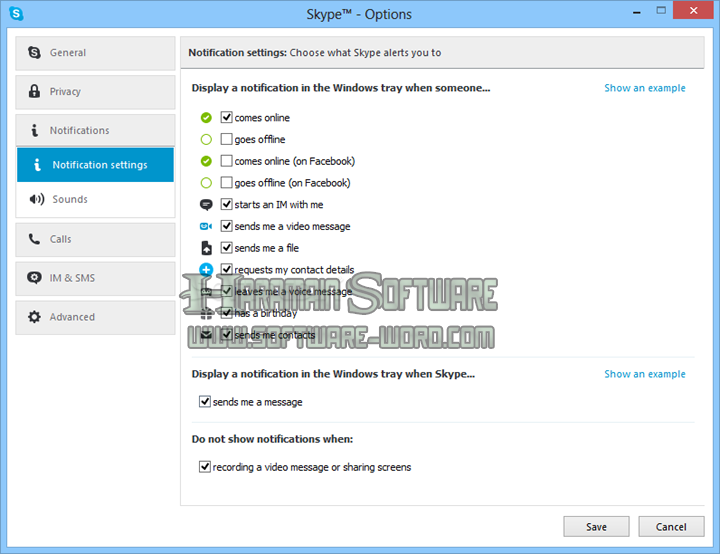Toggle Skype sends me a message checkbox

click(x=205, y=401)
